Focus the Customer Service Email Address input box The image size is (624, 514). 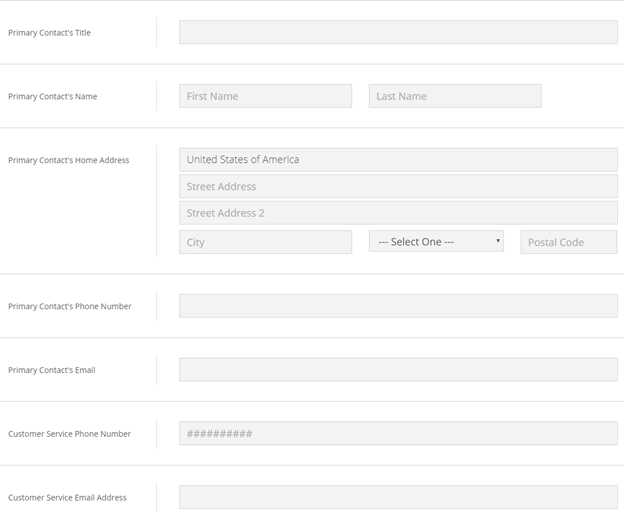click(x=398, y=497)
